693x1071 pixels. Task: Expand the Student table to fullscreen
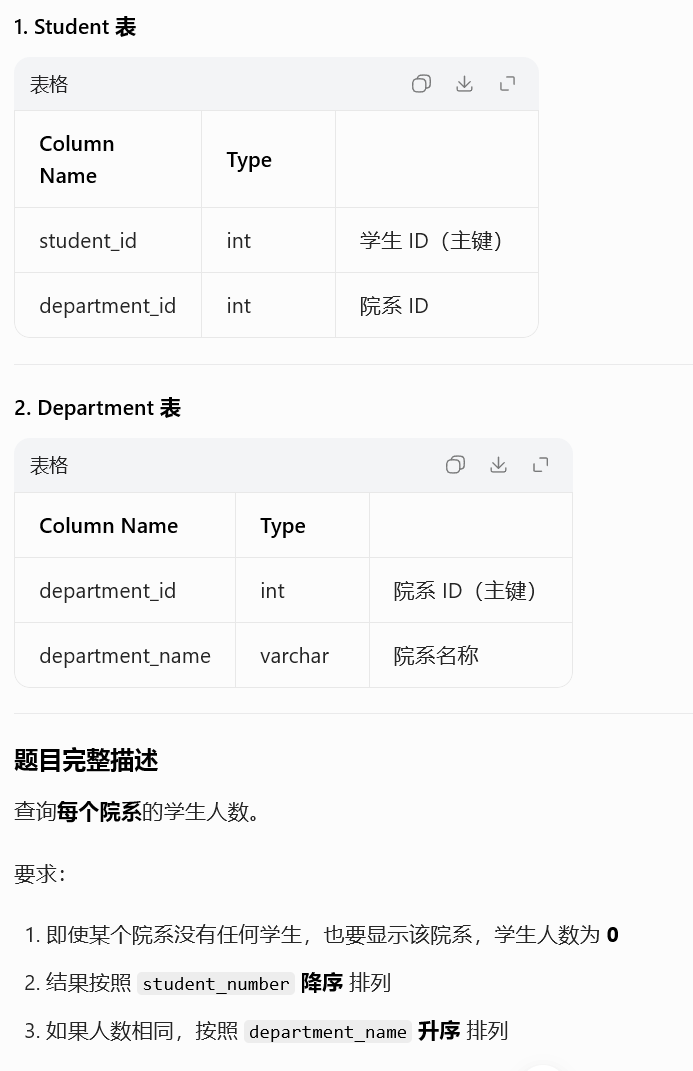(x=507, y=84)
